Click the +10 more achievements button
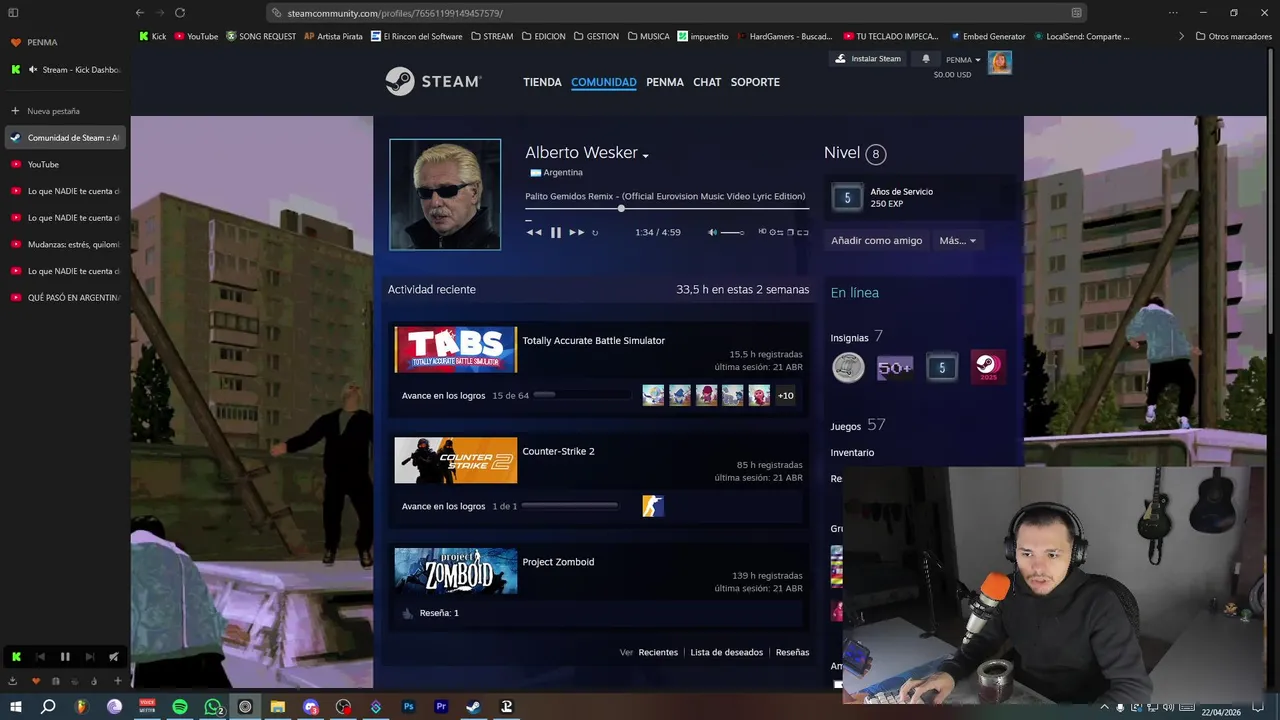This screenshot has width=1280, height=720. pos(786,396)
